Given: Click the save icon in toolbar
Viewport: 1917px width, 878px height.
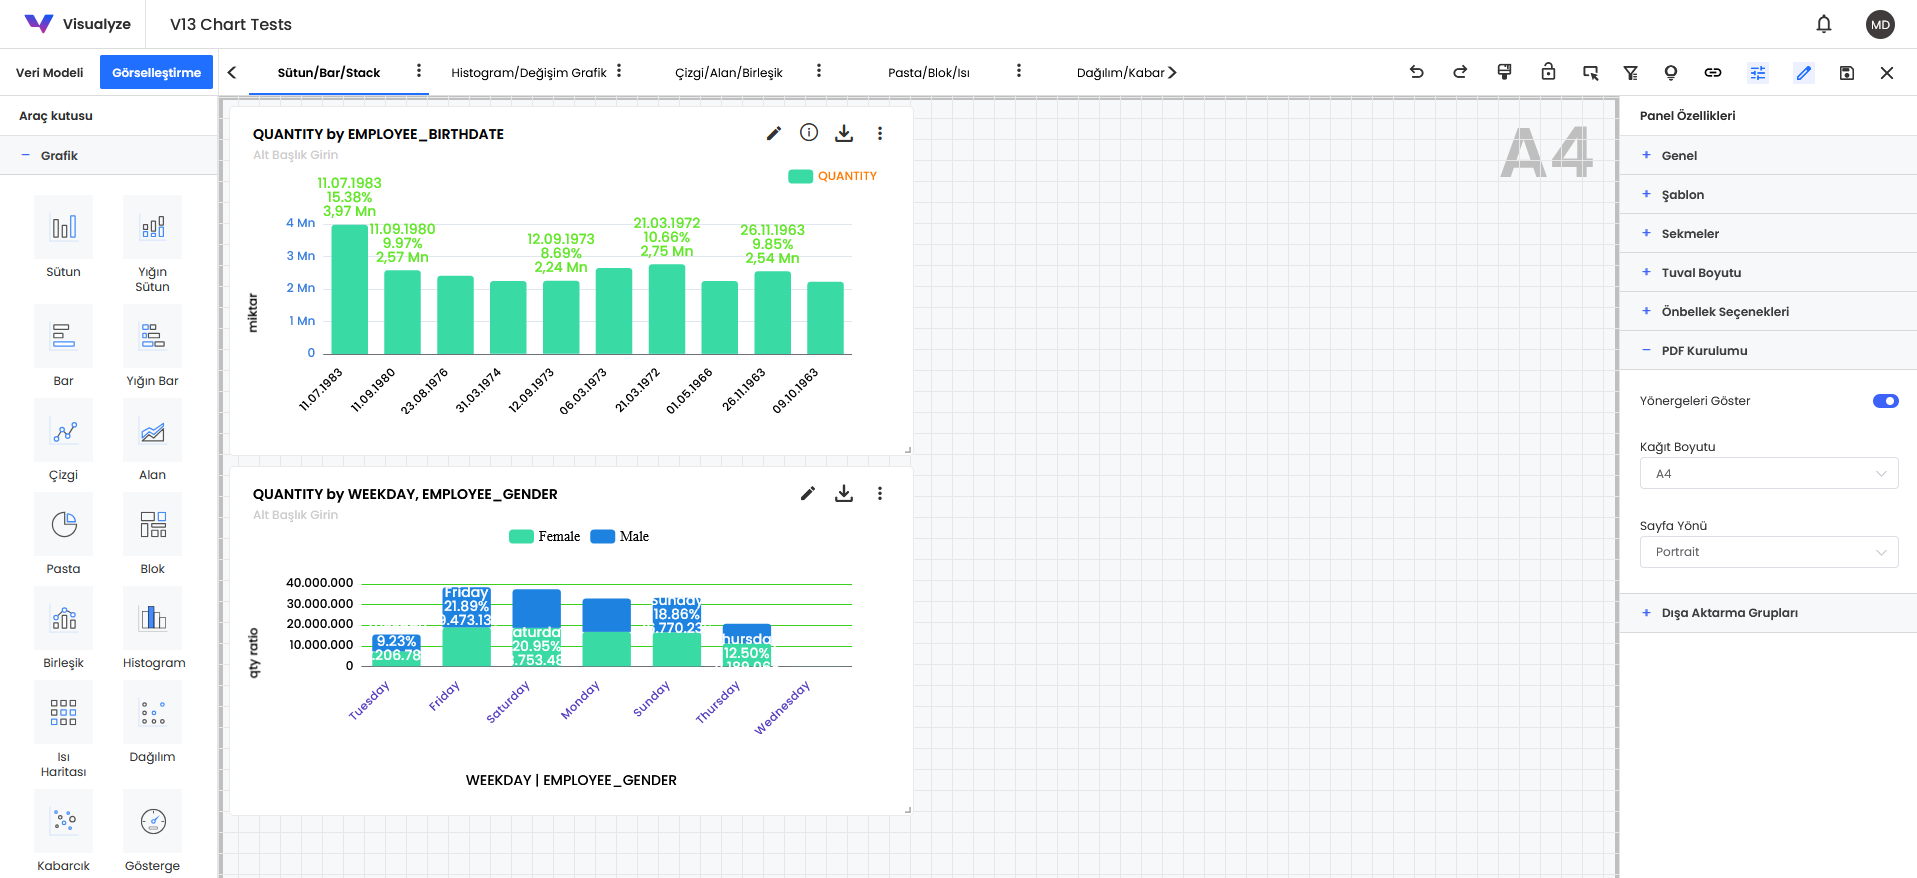Looking at the screenshot, I should (x=1846, y=72).
